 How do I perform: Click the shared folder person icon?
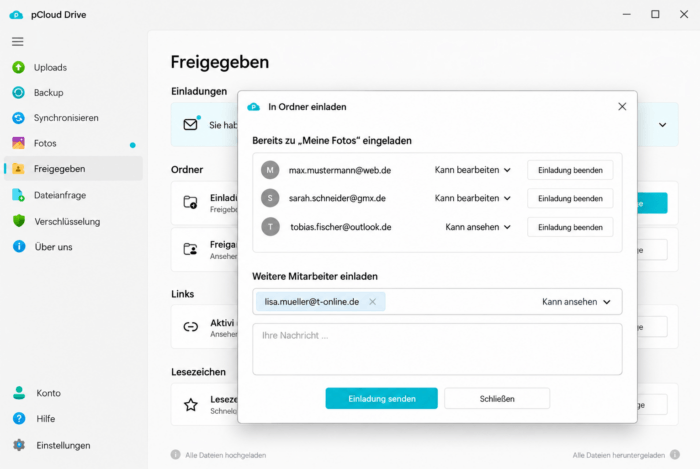pyautogui.click(x=191, y=249)
